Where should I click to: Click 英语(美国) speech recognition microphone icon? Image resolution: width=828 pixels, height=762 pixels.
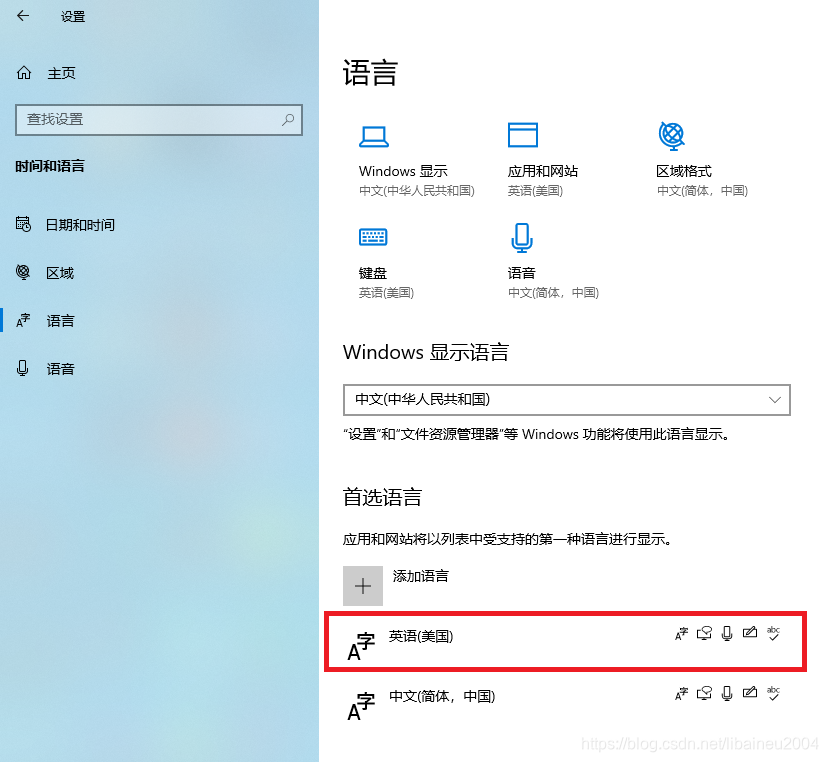[727, 633]
